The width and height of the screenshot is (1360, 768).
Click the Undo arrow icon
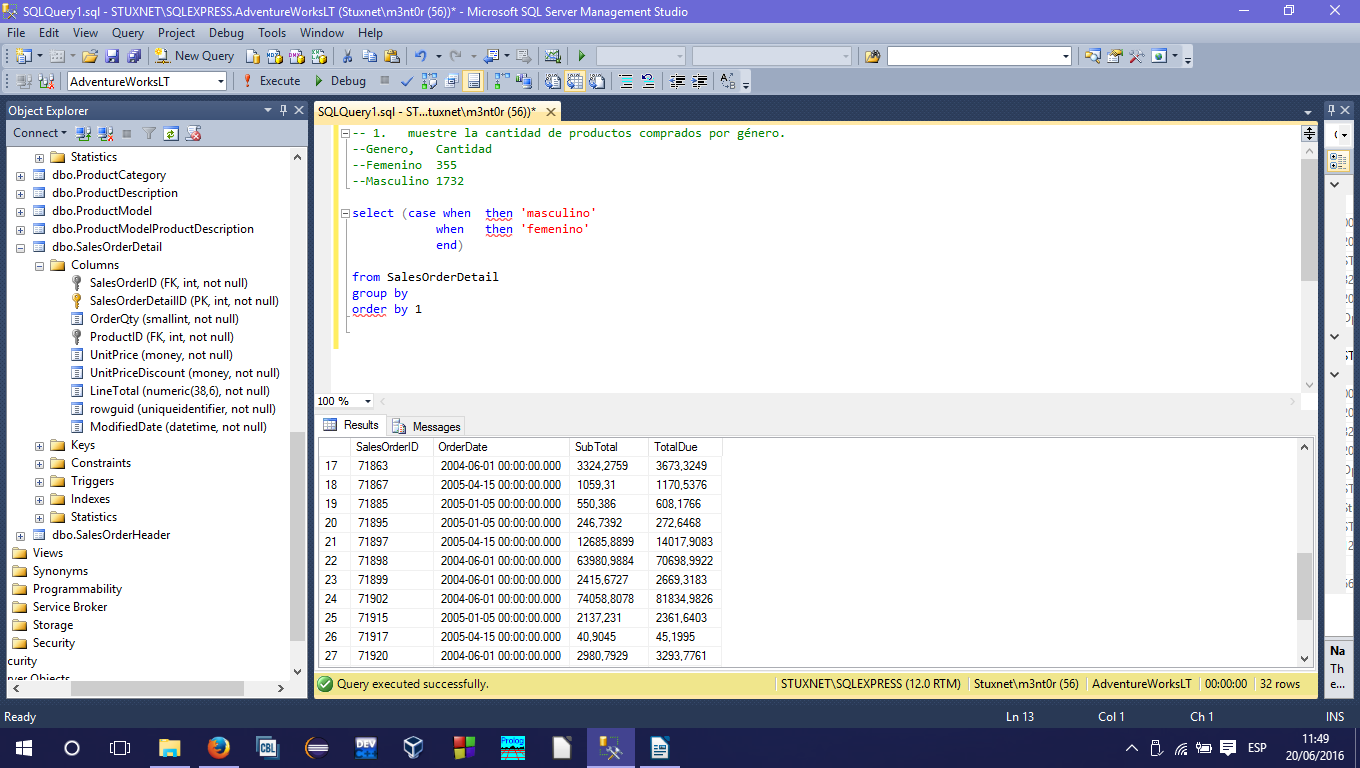(421, 56)
